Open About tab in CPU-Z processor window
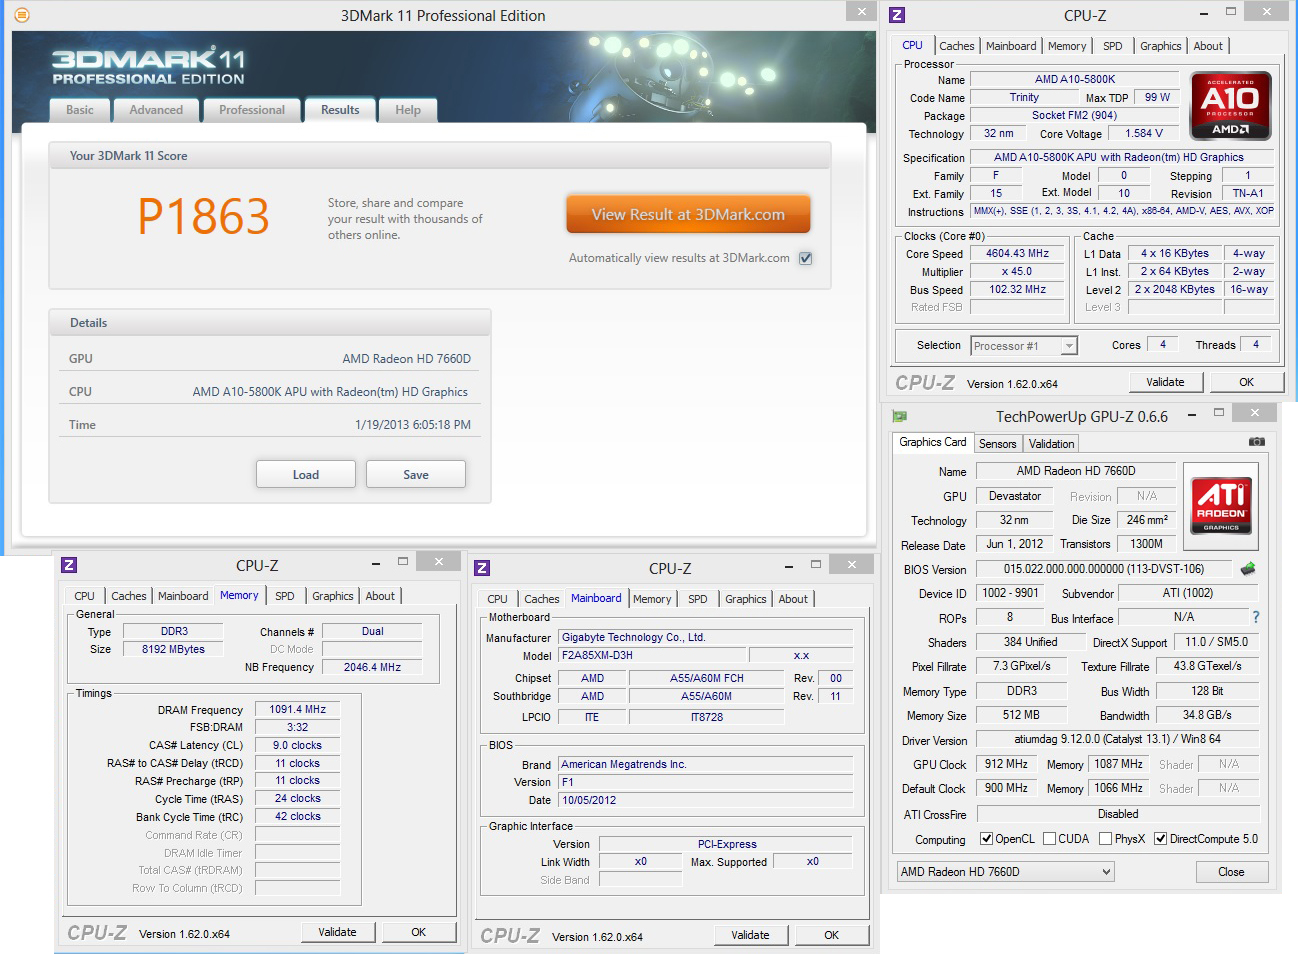1298x954 pixels. (1208, 46)
